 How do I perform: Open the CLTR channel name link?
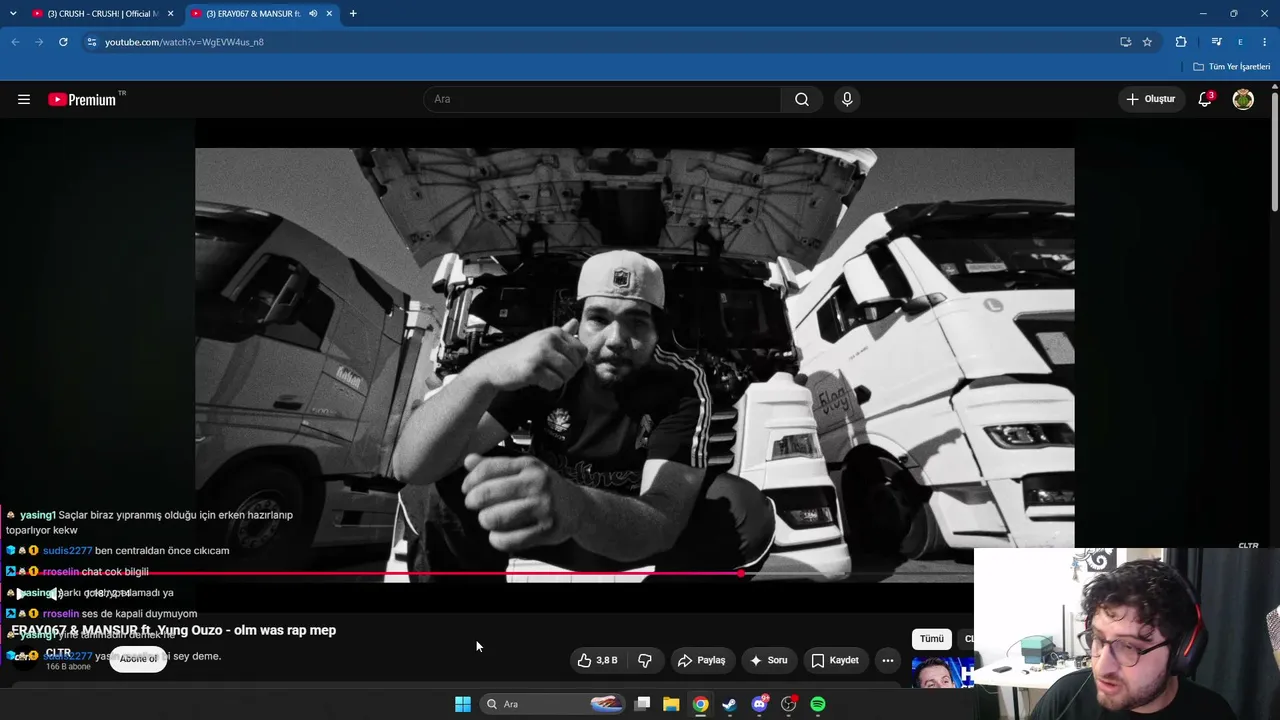click(58, 653)
